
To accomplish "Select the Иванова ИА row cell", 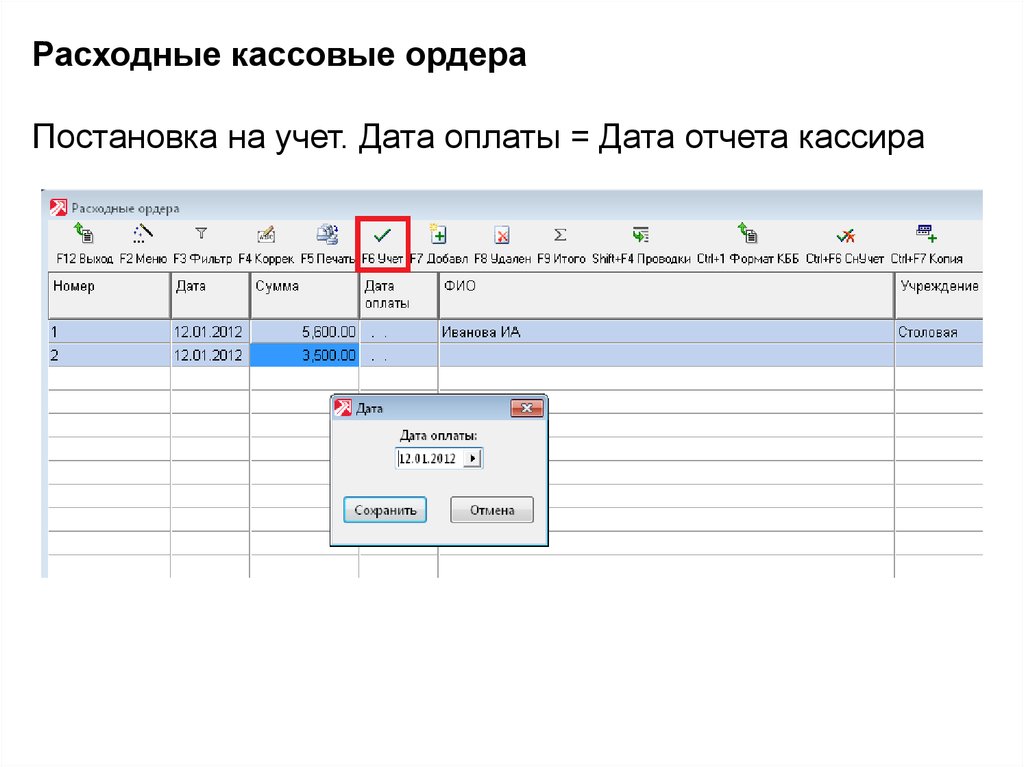I will click(665, 332).
